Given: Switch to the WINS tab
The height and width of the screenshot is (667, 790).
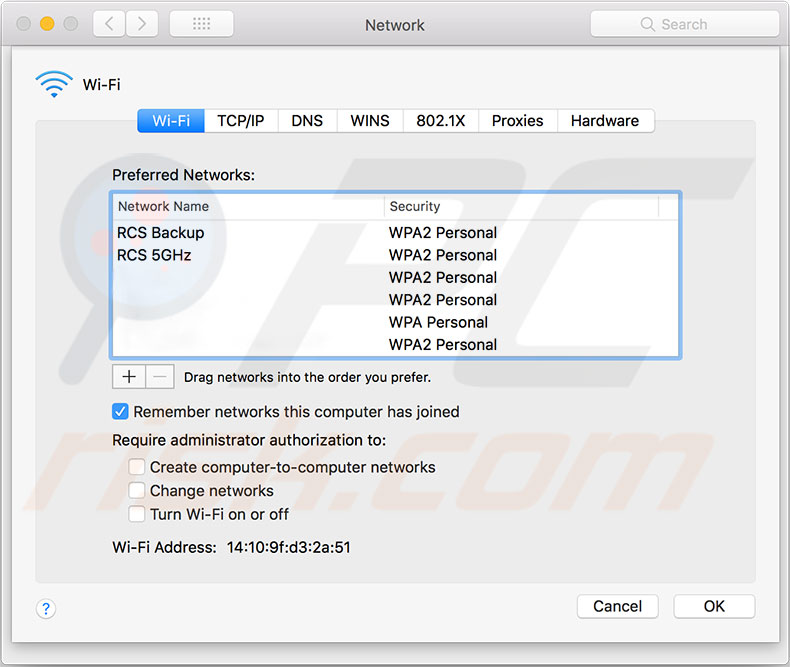Looking at the screenshot, I should (370, 121).
